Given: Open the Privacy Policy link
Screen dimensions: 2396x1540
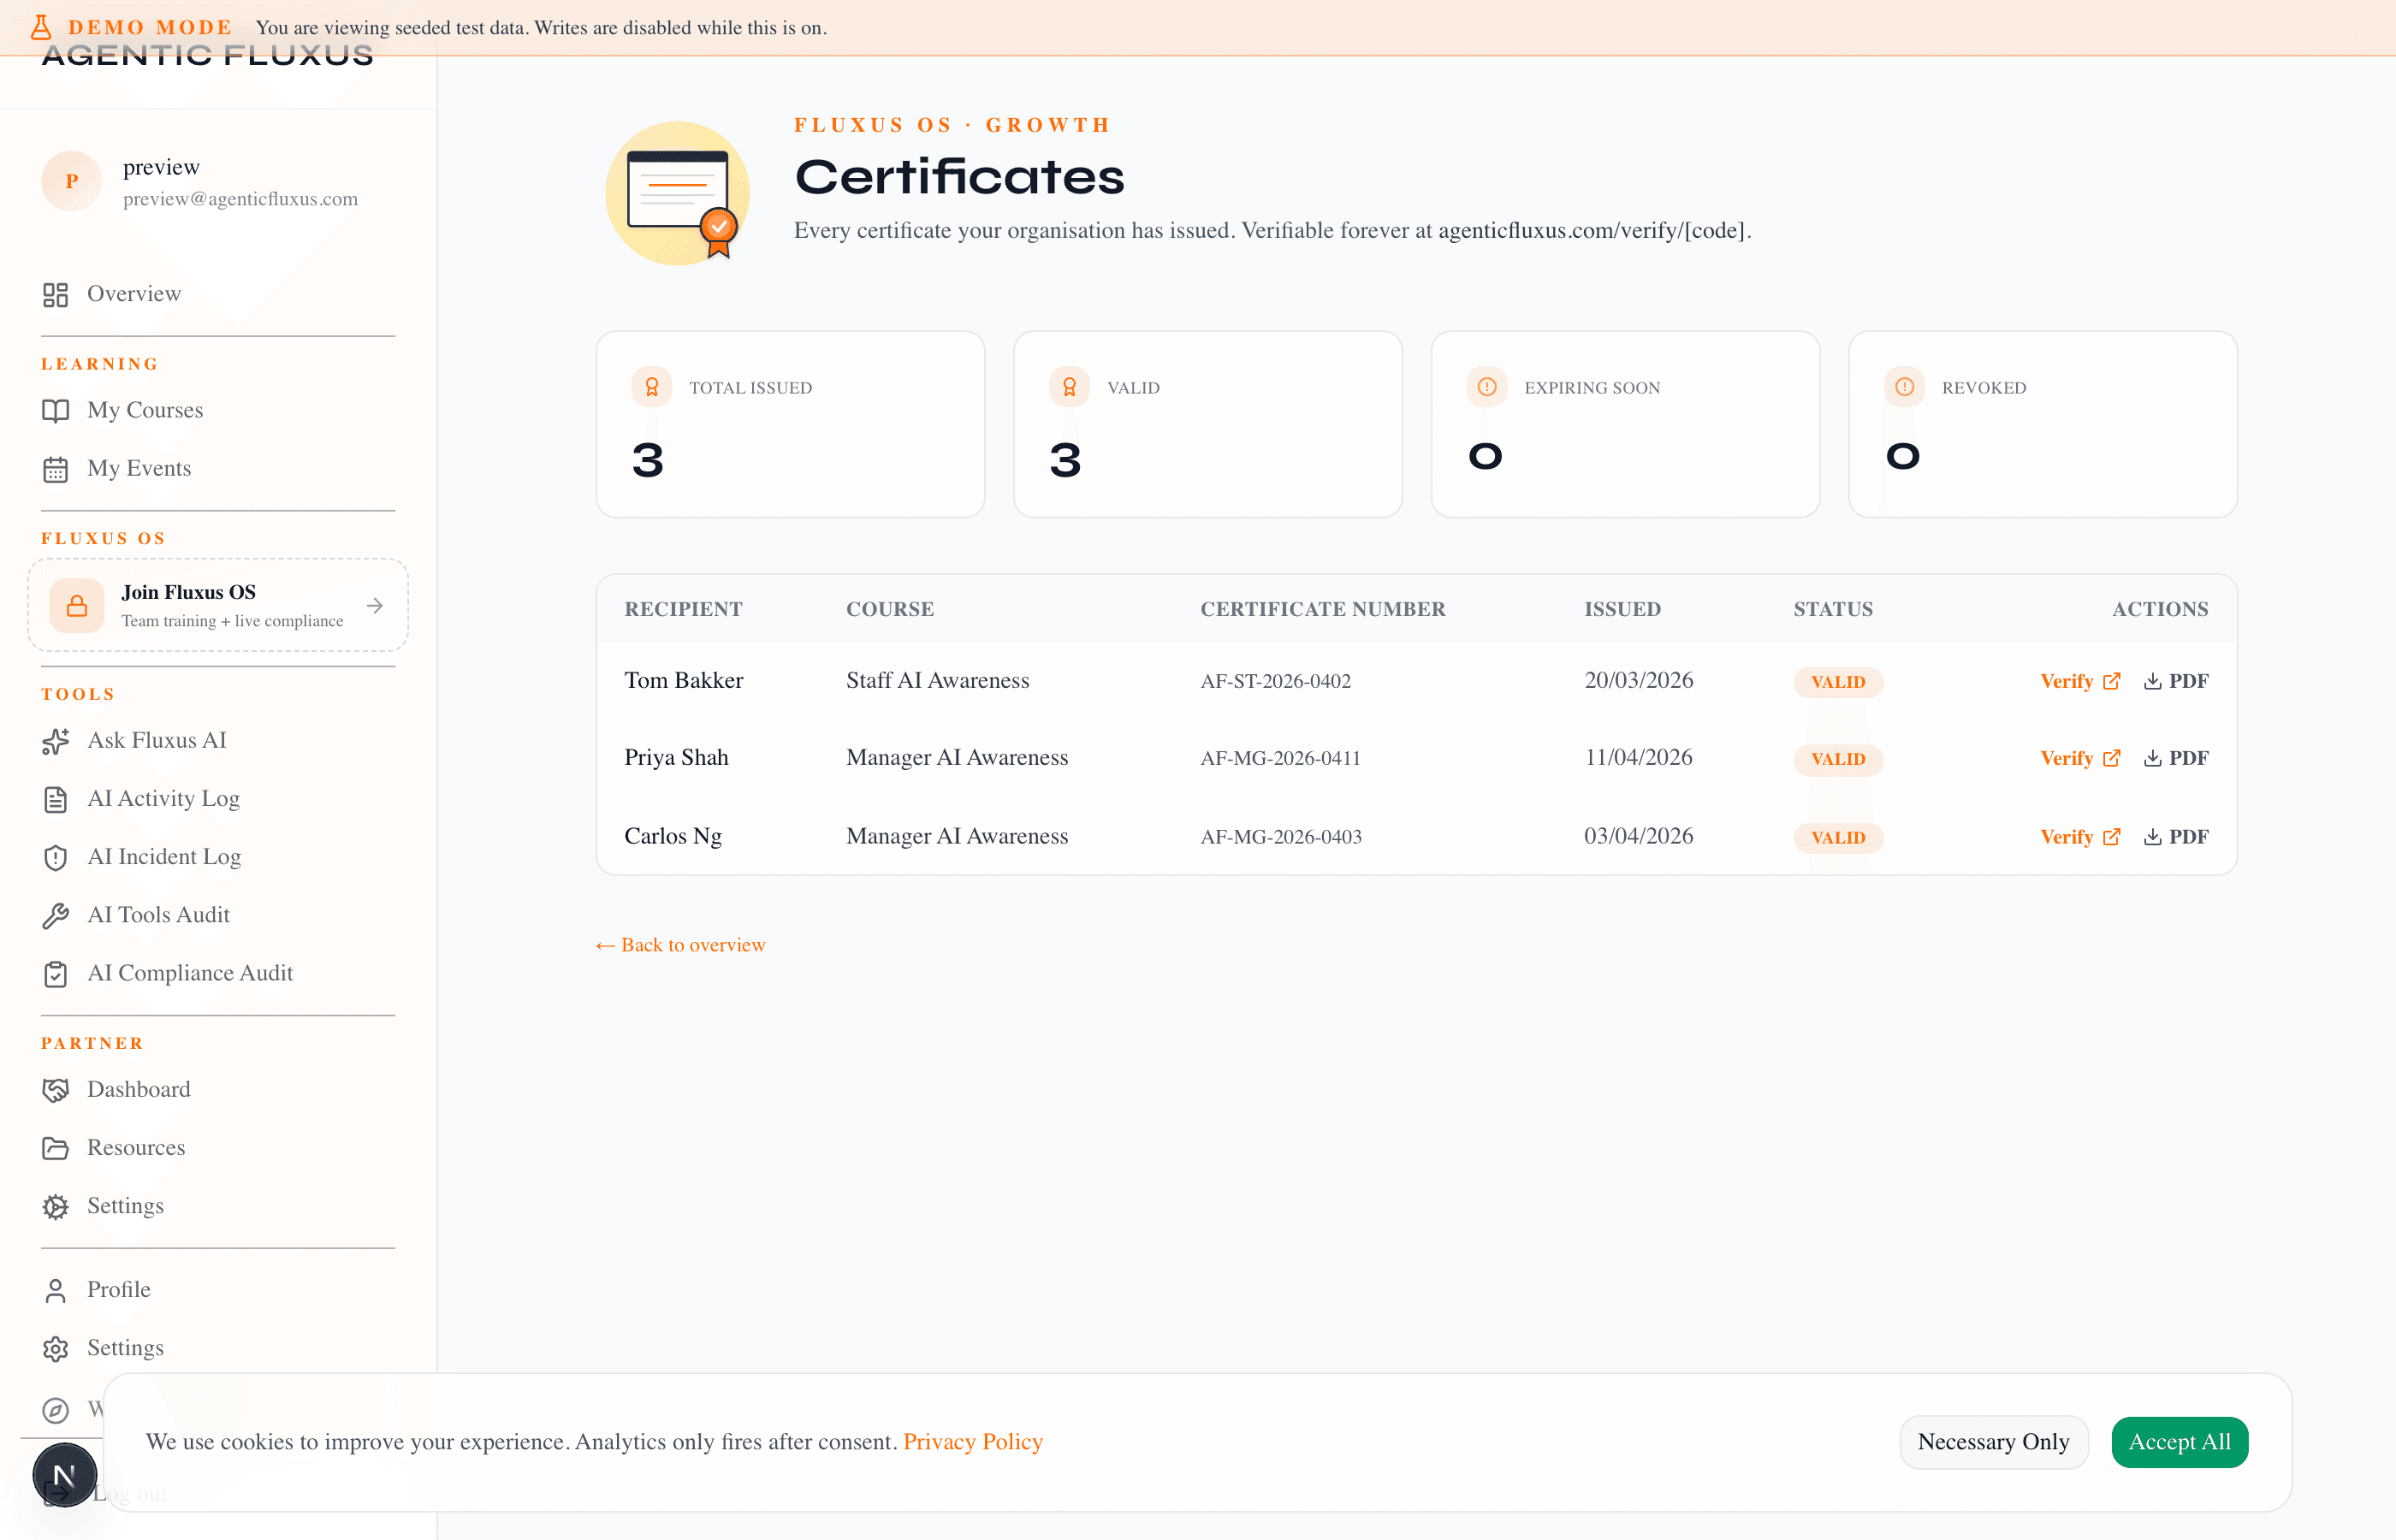Looking at the screenshot, I should coord(973,1441).
